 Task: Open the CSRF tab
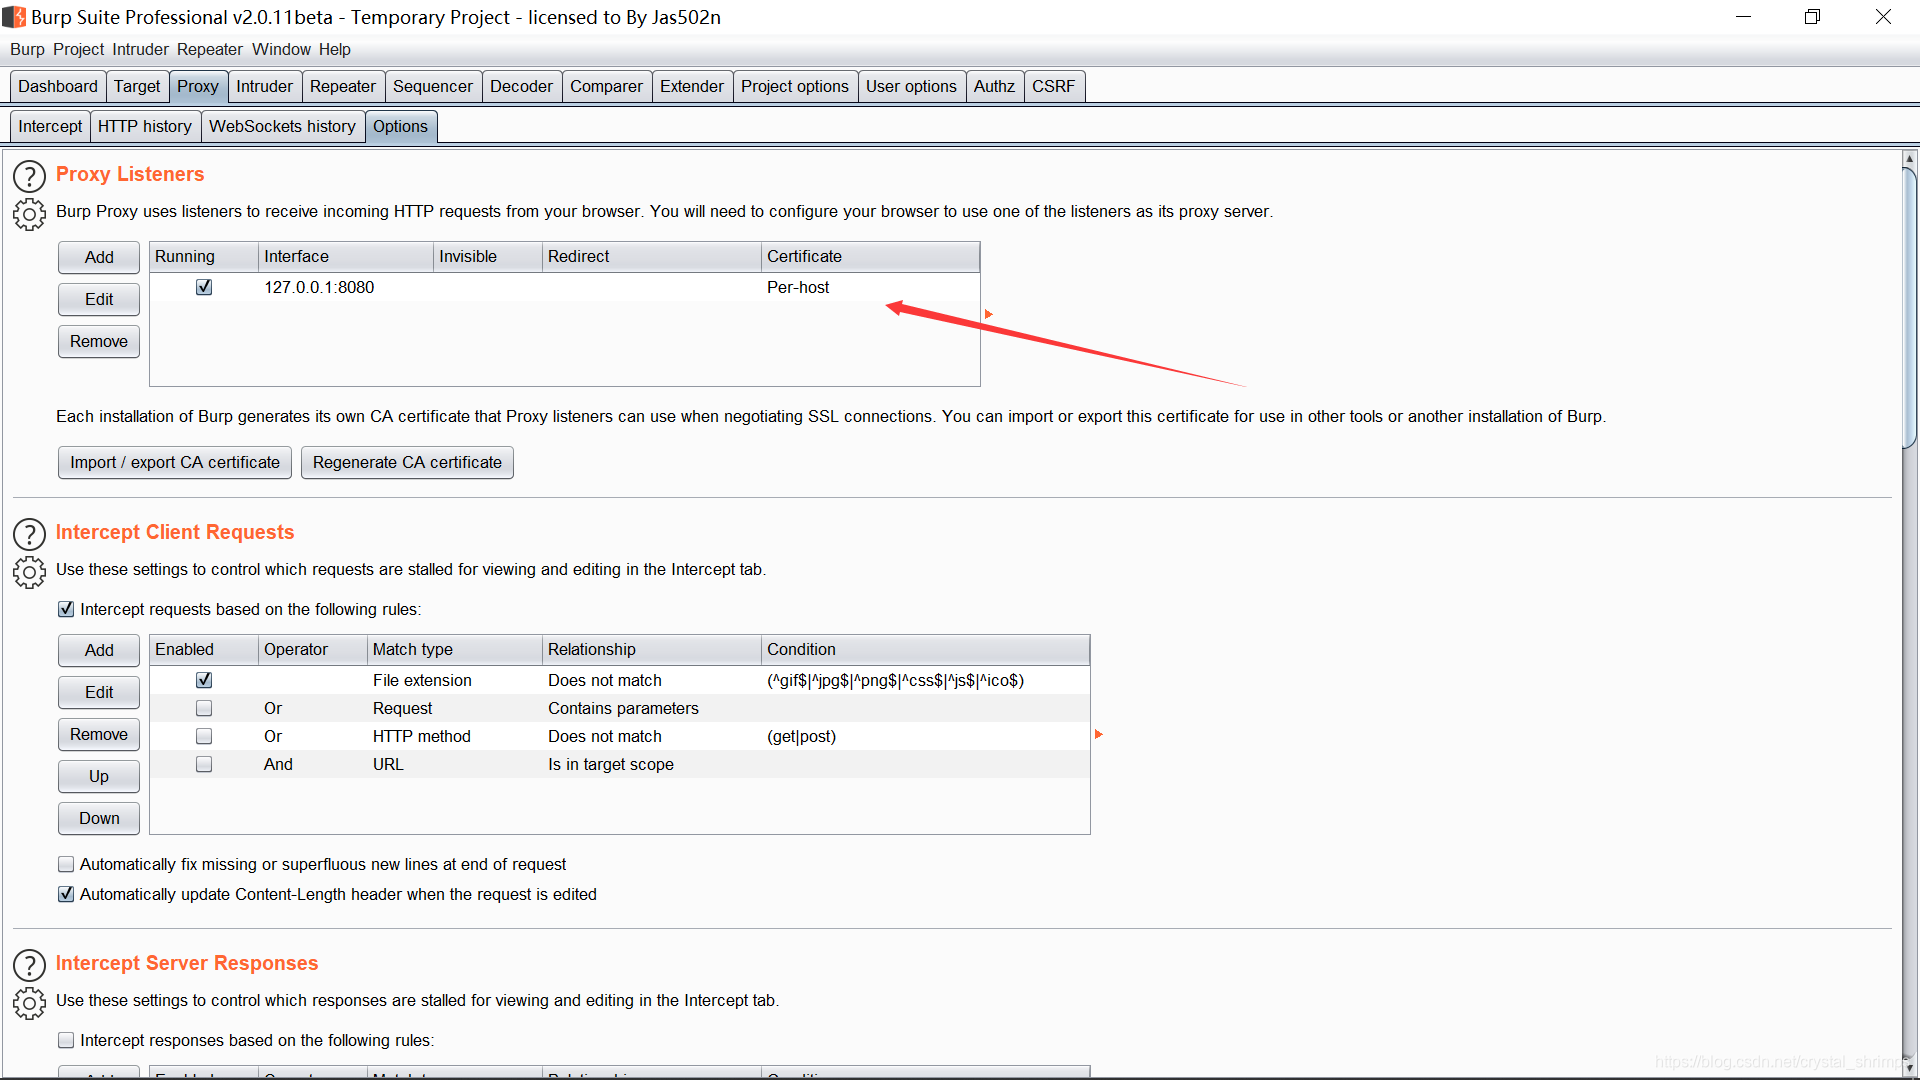click(x=1053, y=86)
